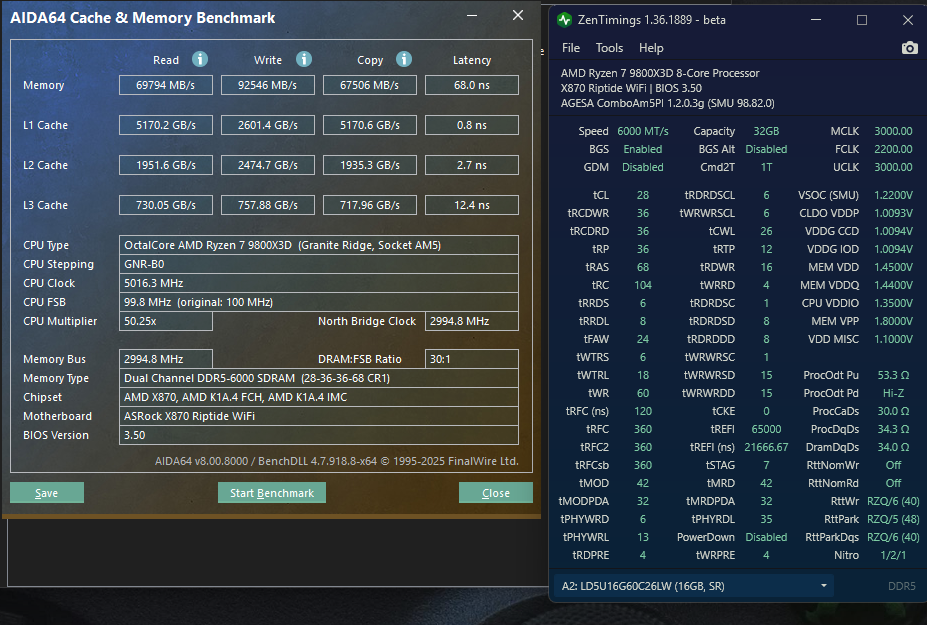Click the Save button in AIDA64

tap(47, 493)
